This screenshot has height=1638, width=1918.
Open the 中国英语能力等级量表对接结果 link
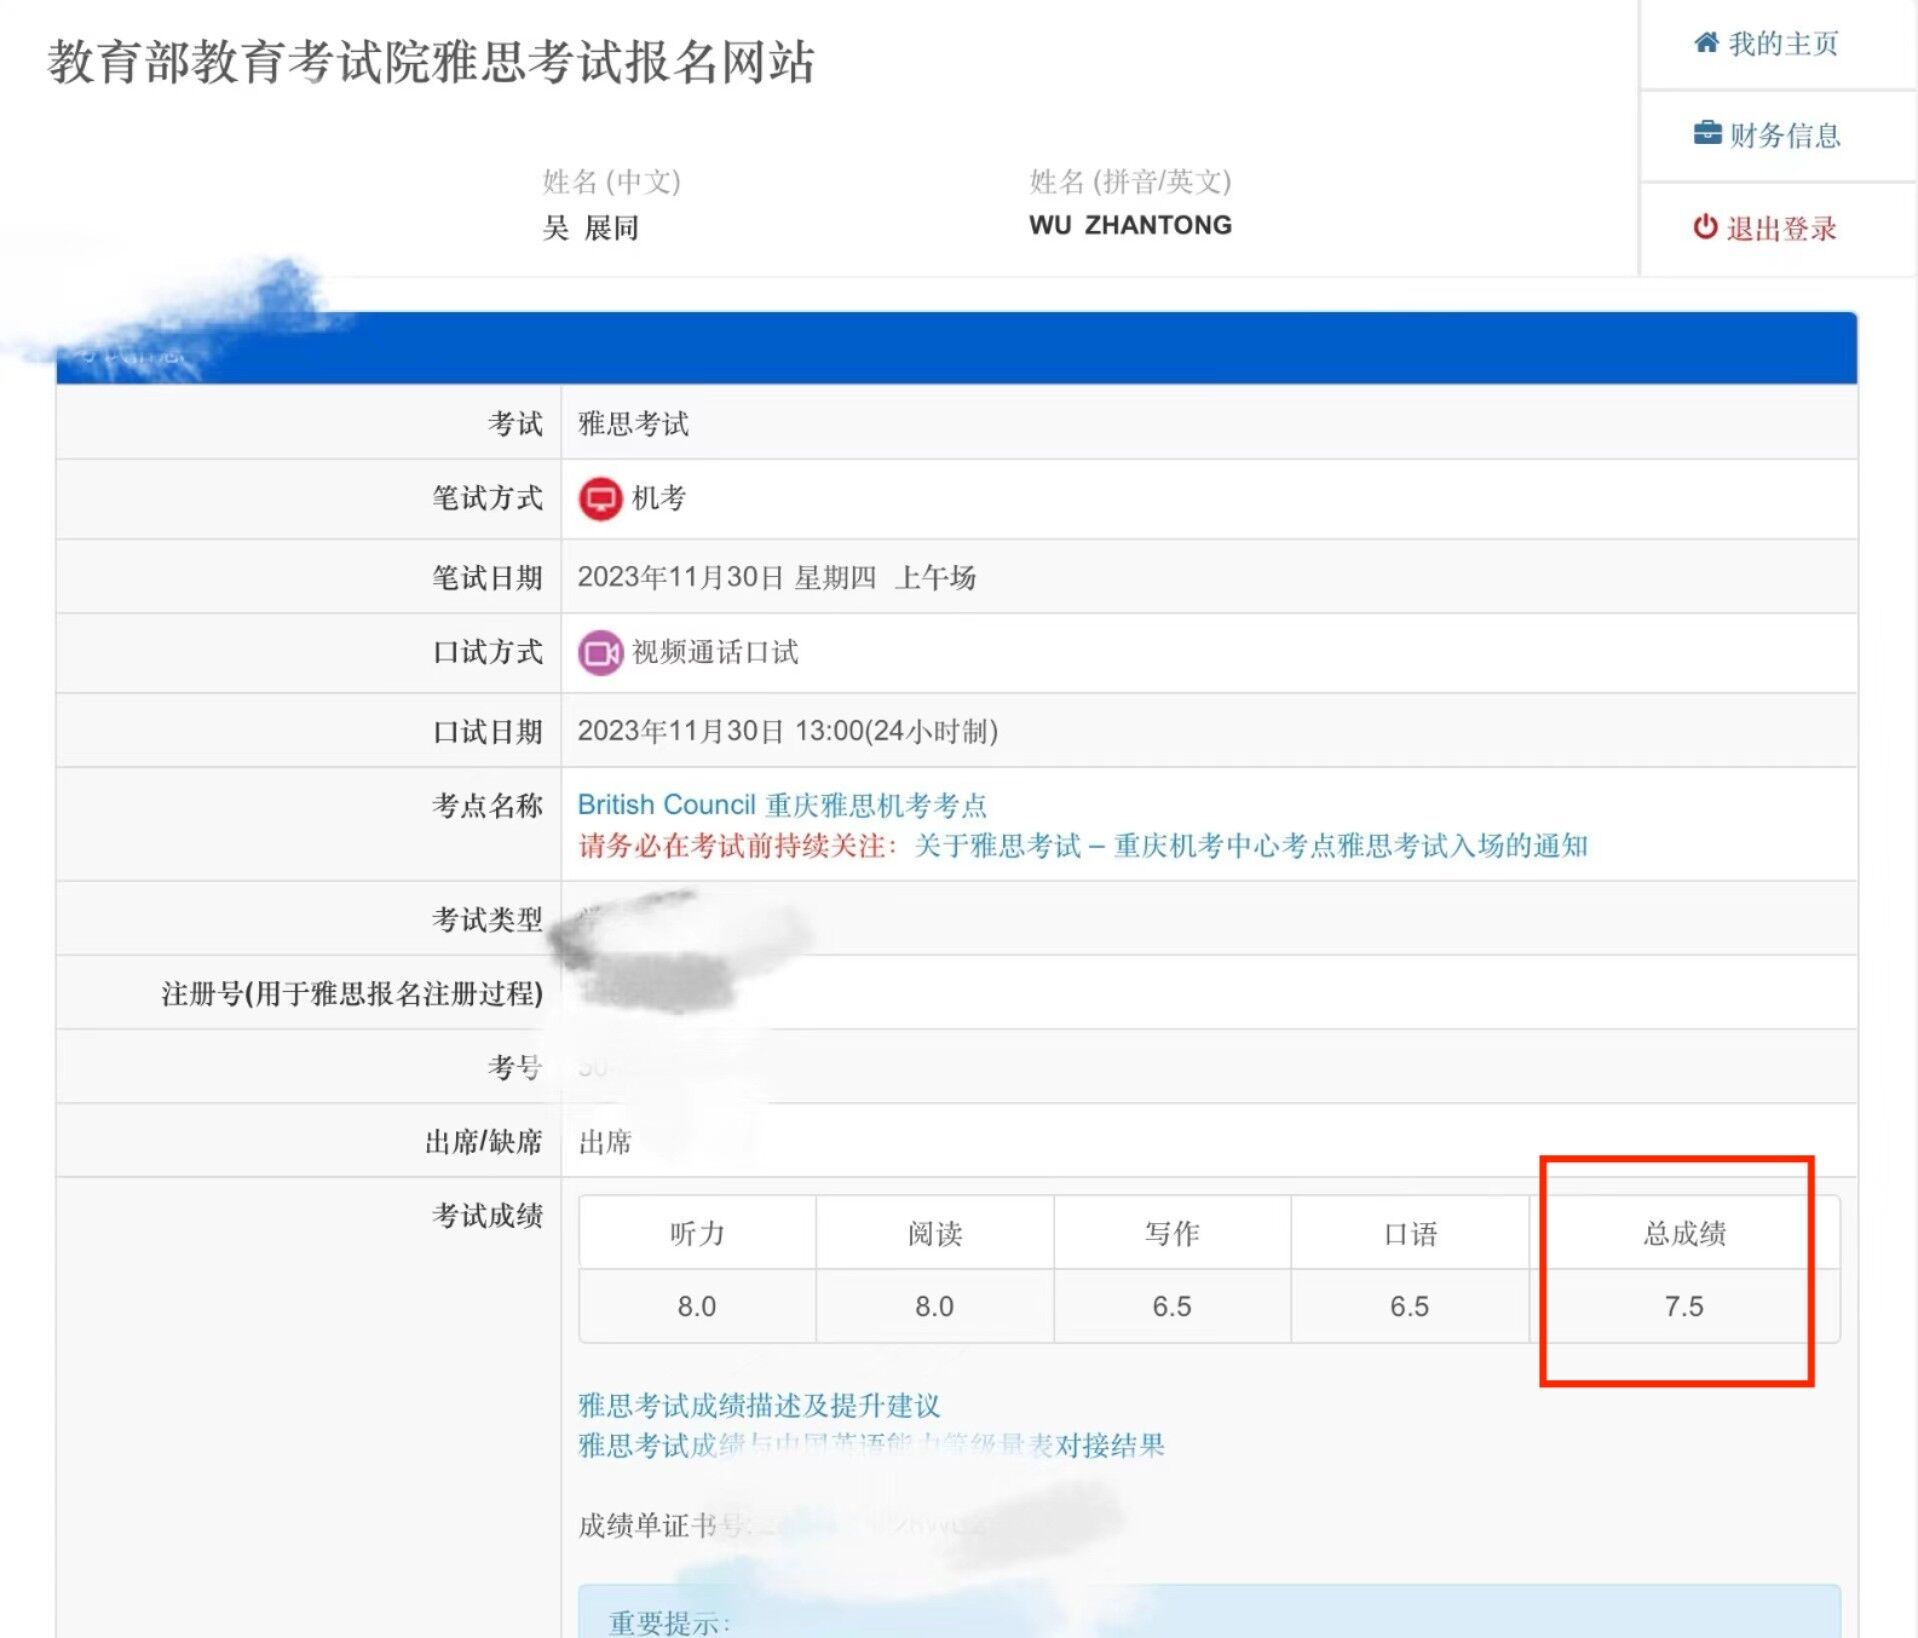point(870,1446)
